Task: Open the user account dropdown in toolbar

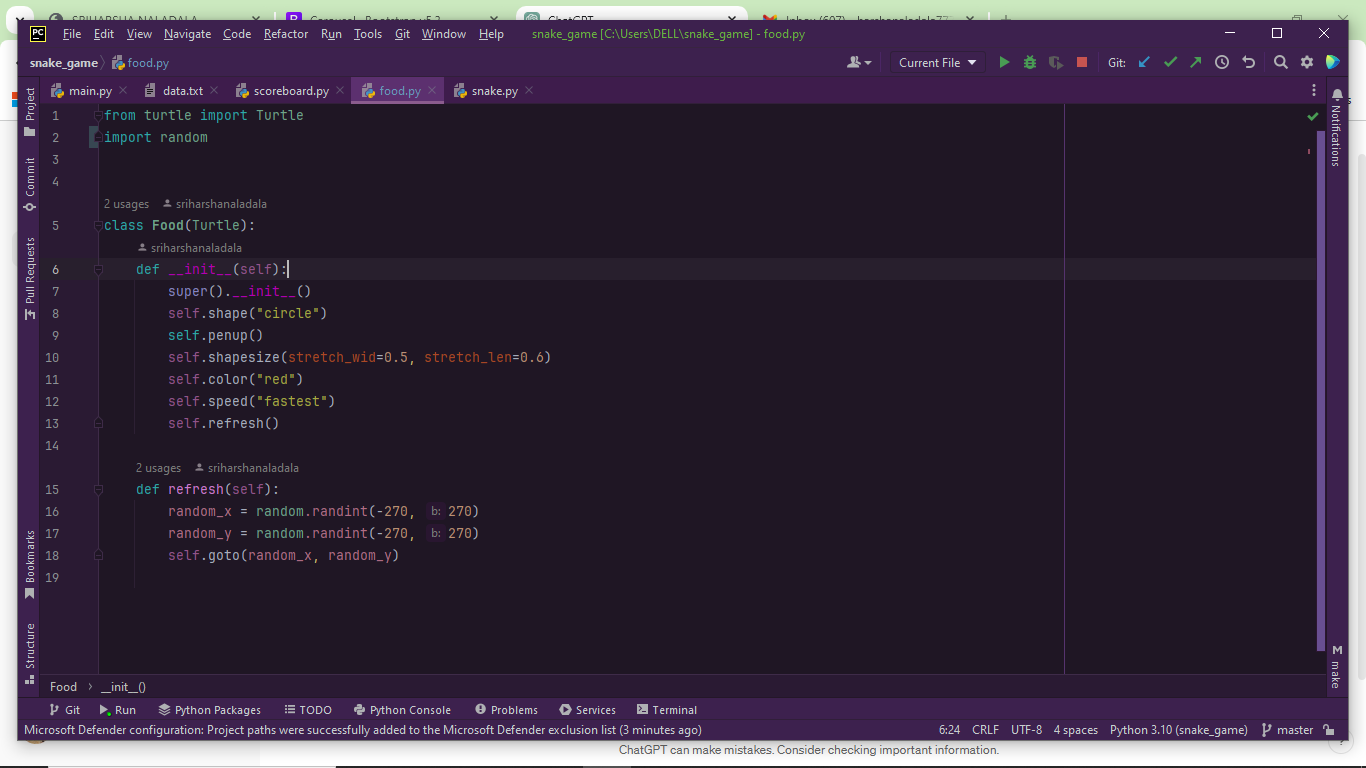Action: pos(859,62)
